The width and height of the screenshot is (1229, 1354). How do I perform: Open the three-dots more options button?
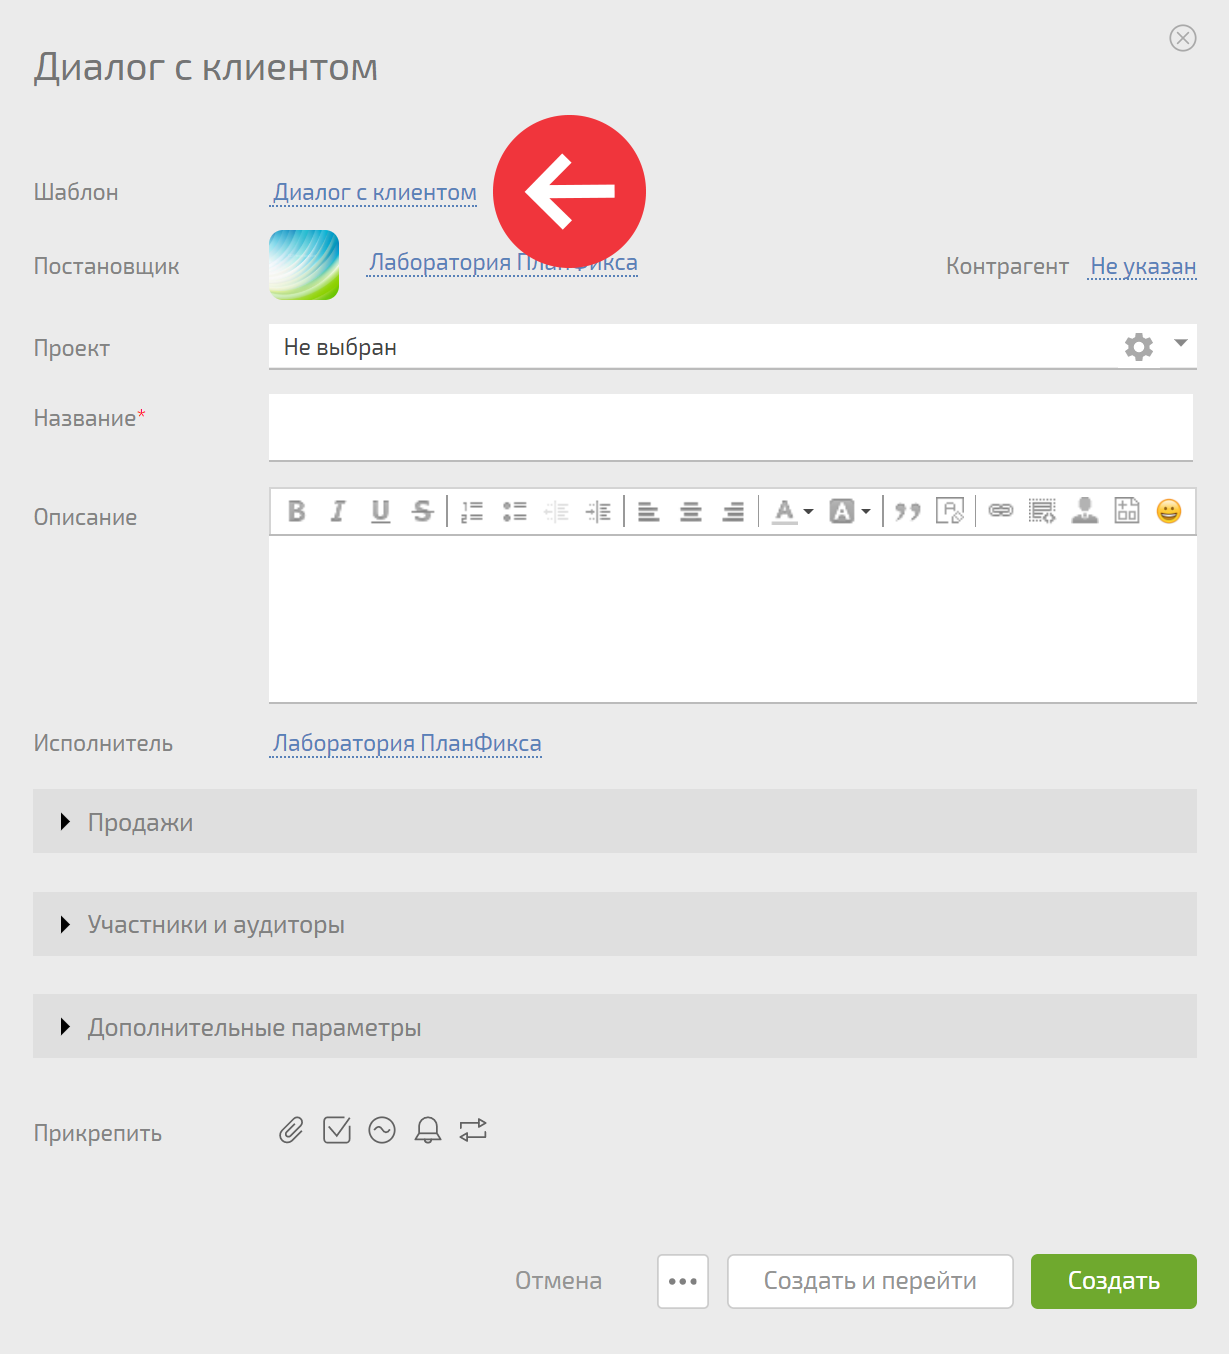click(683, 1281)
